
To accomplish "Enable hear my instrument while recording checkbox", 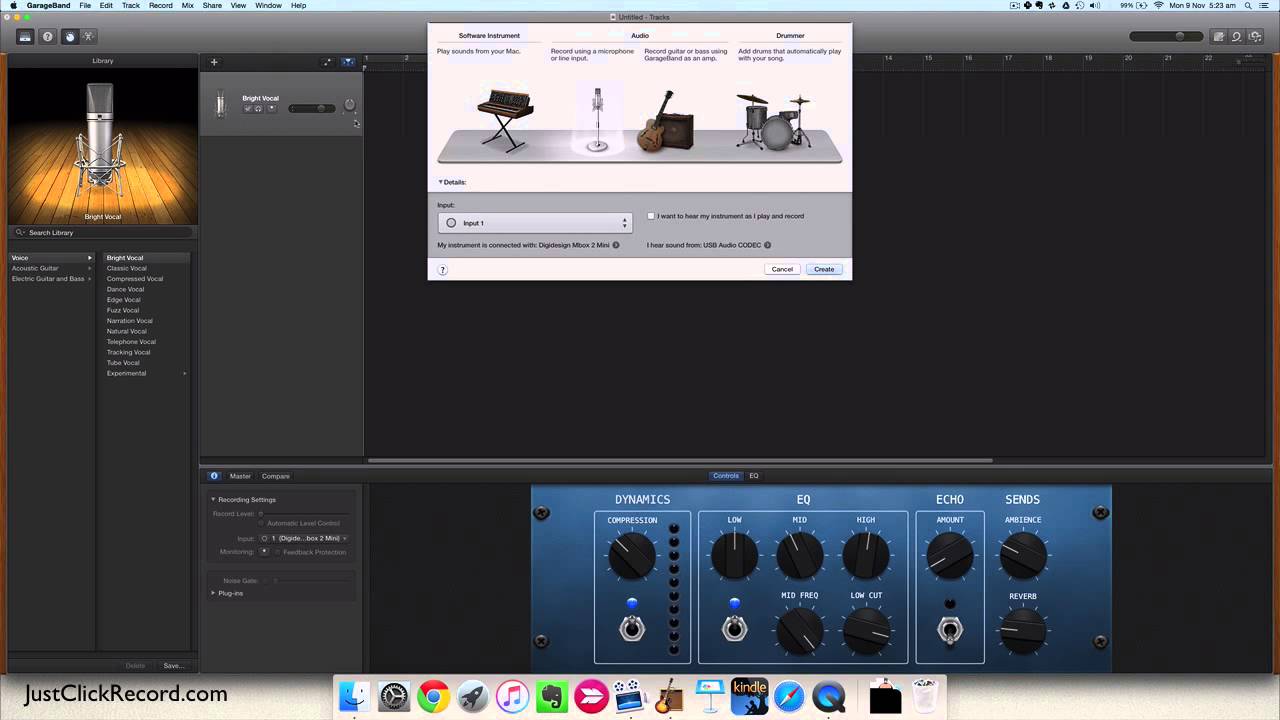I will coord(651,216).
